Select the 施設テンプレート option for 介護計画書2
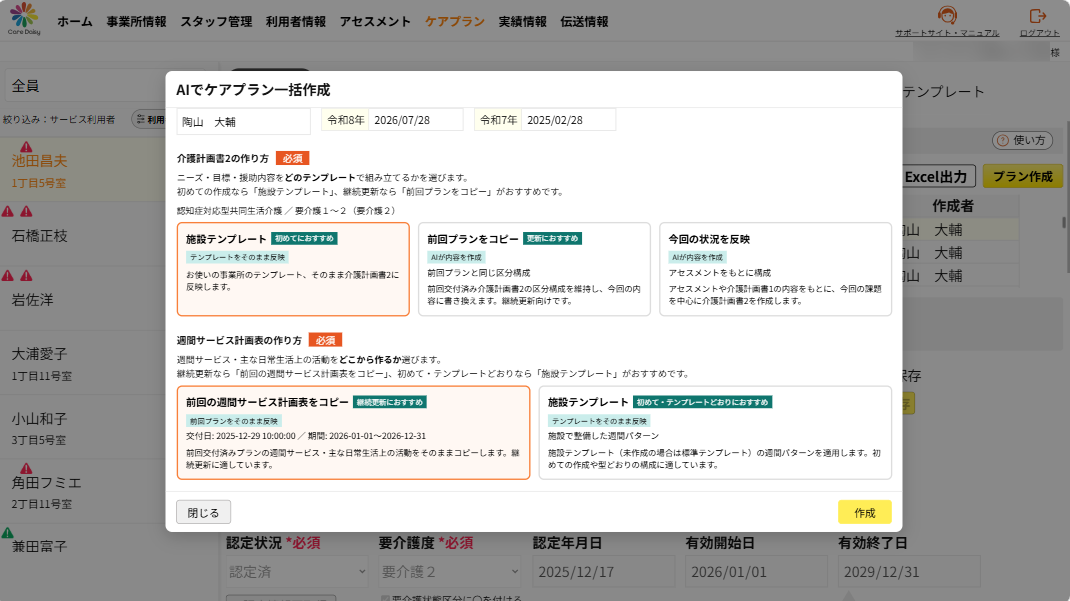This screenshot has height=601, width=1070. click(293, 269)
